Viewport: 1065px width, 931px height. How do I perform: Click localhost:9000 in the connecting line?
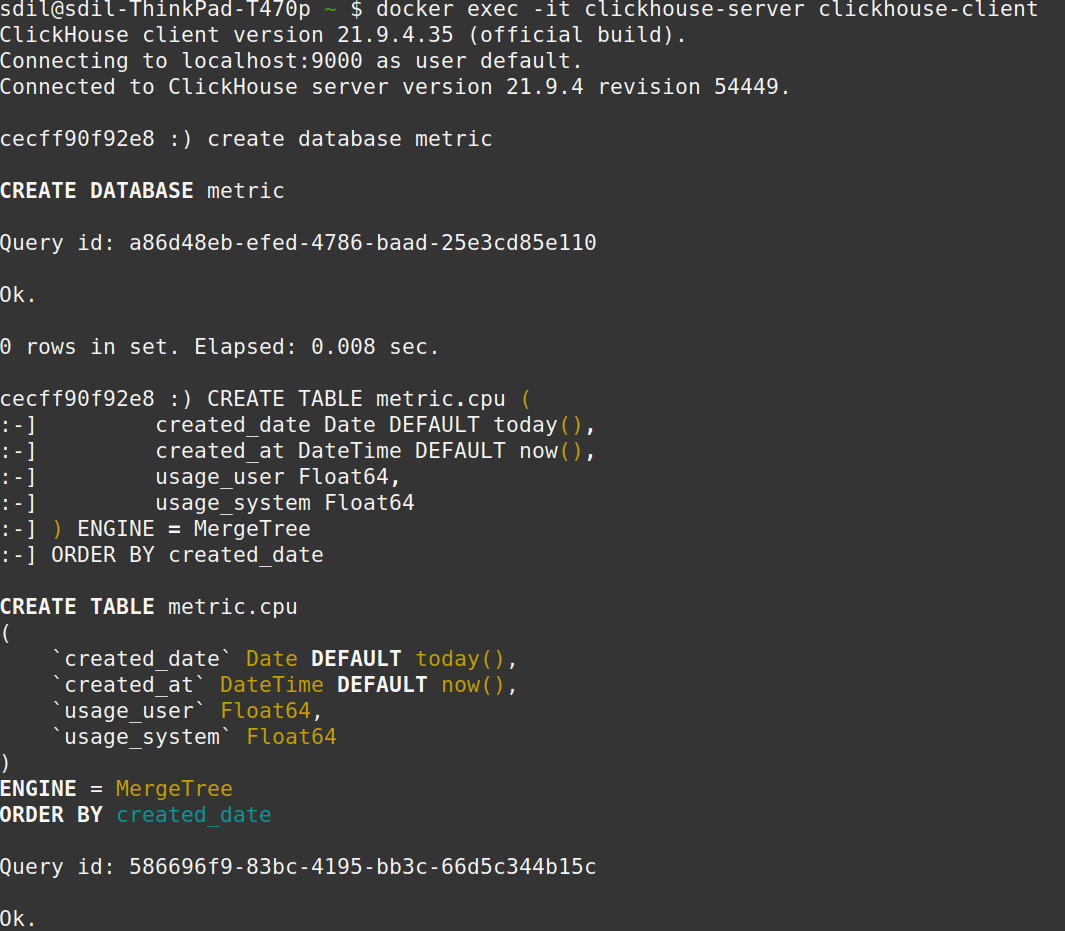click(x=272, y=60)
